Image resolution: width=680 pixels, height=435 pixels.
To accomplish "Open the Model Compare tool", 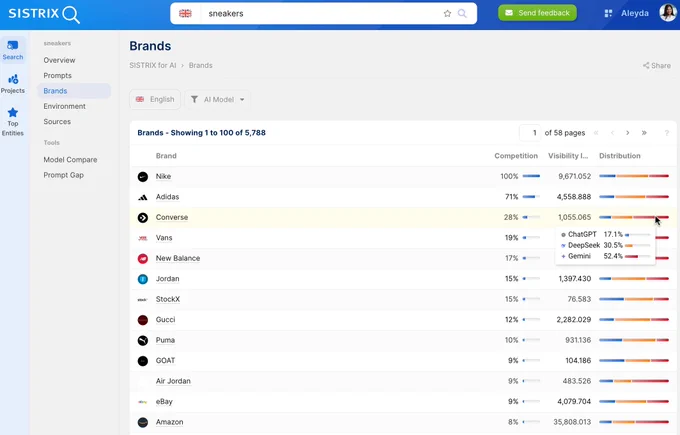I will 70,160.
